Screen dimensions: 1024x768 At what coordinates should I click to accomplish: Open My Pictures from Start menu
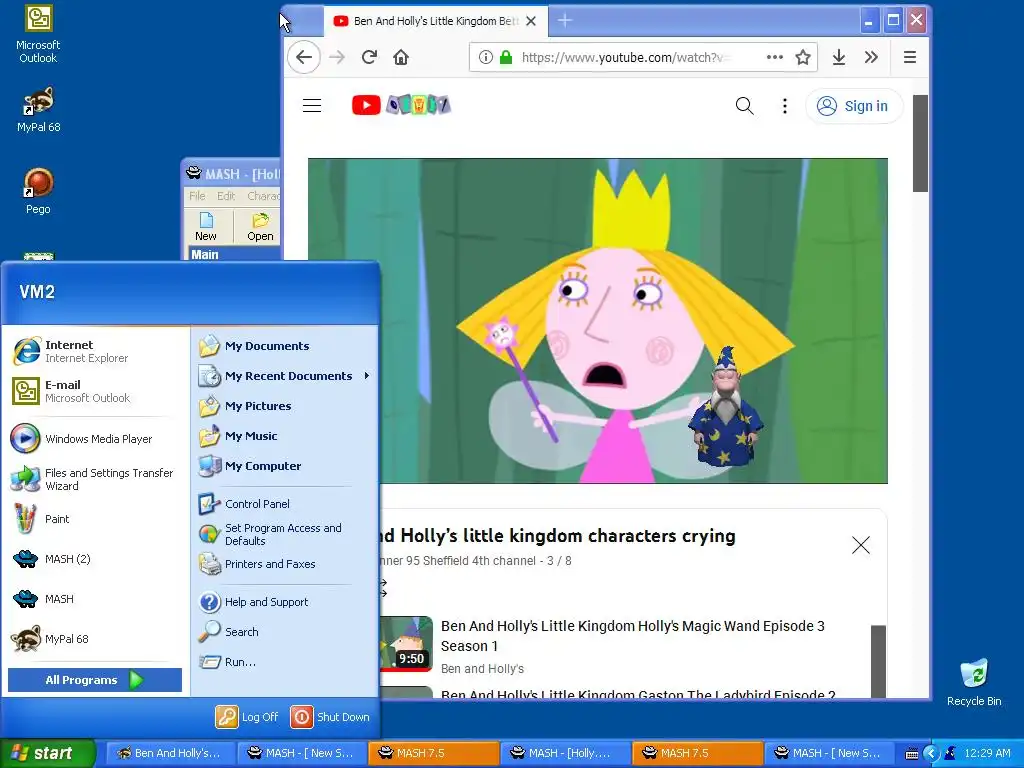pyautogui.click(x=285, y=406)
